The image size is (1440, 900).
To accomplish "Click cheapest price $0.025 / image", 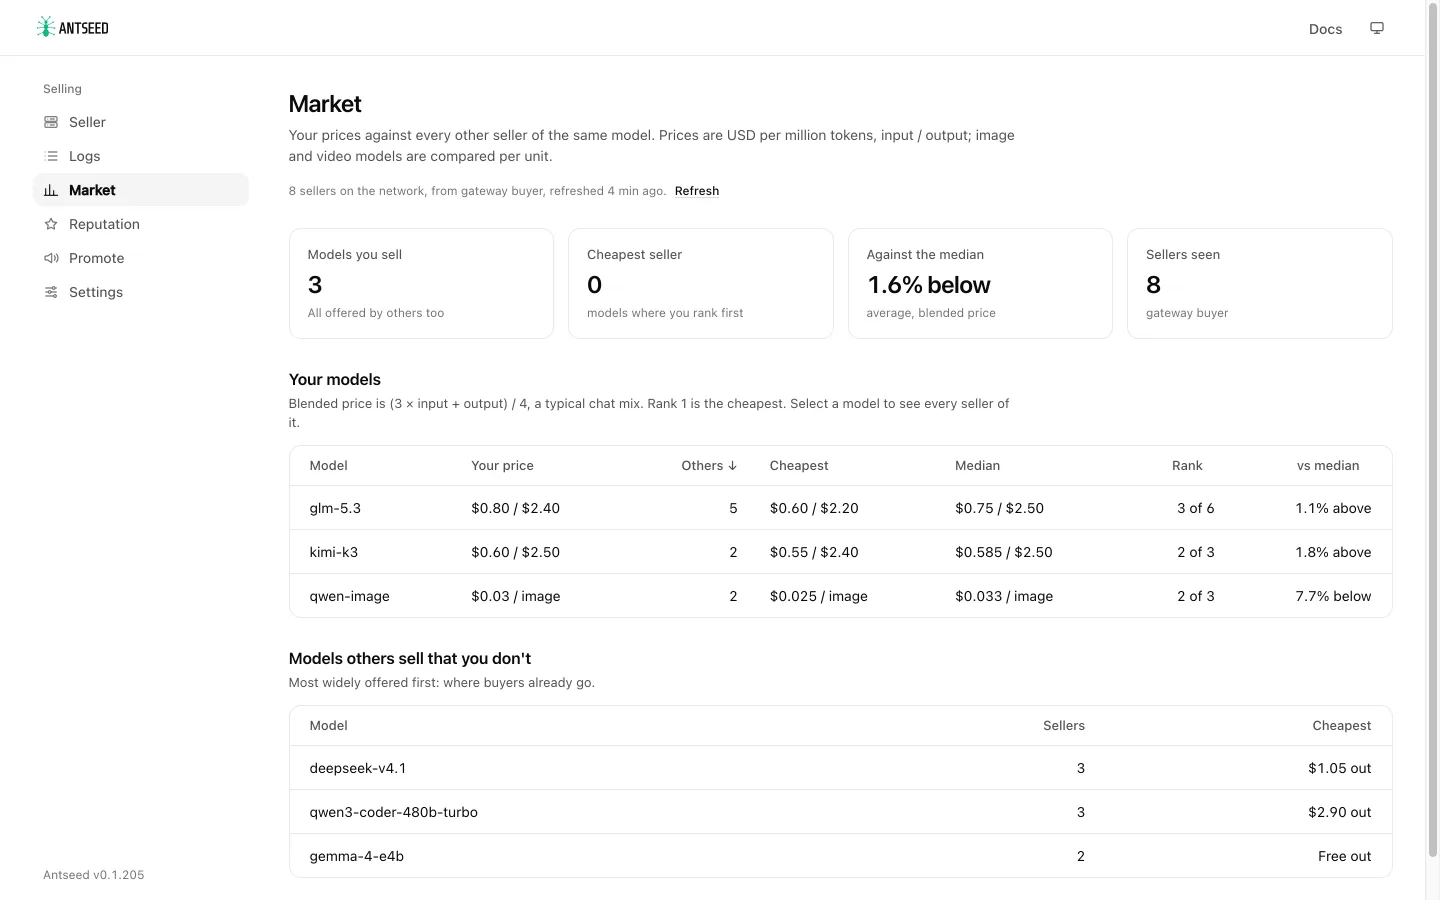I will [818, 596].
